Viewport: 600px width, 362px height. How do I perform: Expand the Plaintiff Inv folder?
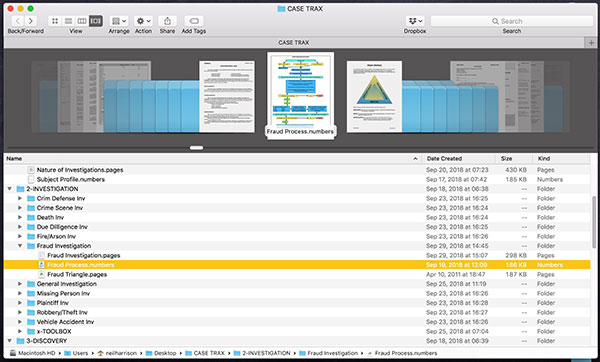(x=20, y=303)
